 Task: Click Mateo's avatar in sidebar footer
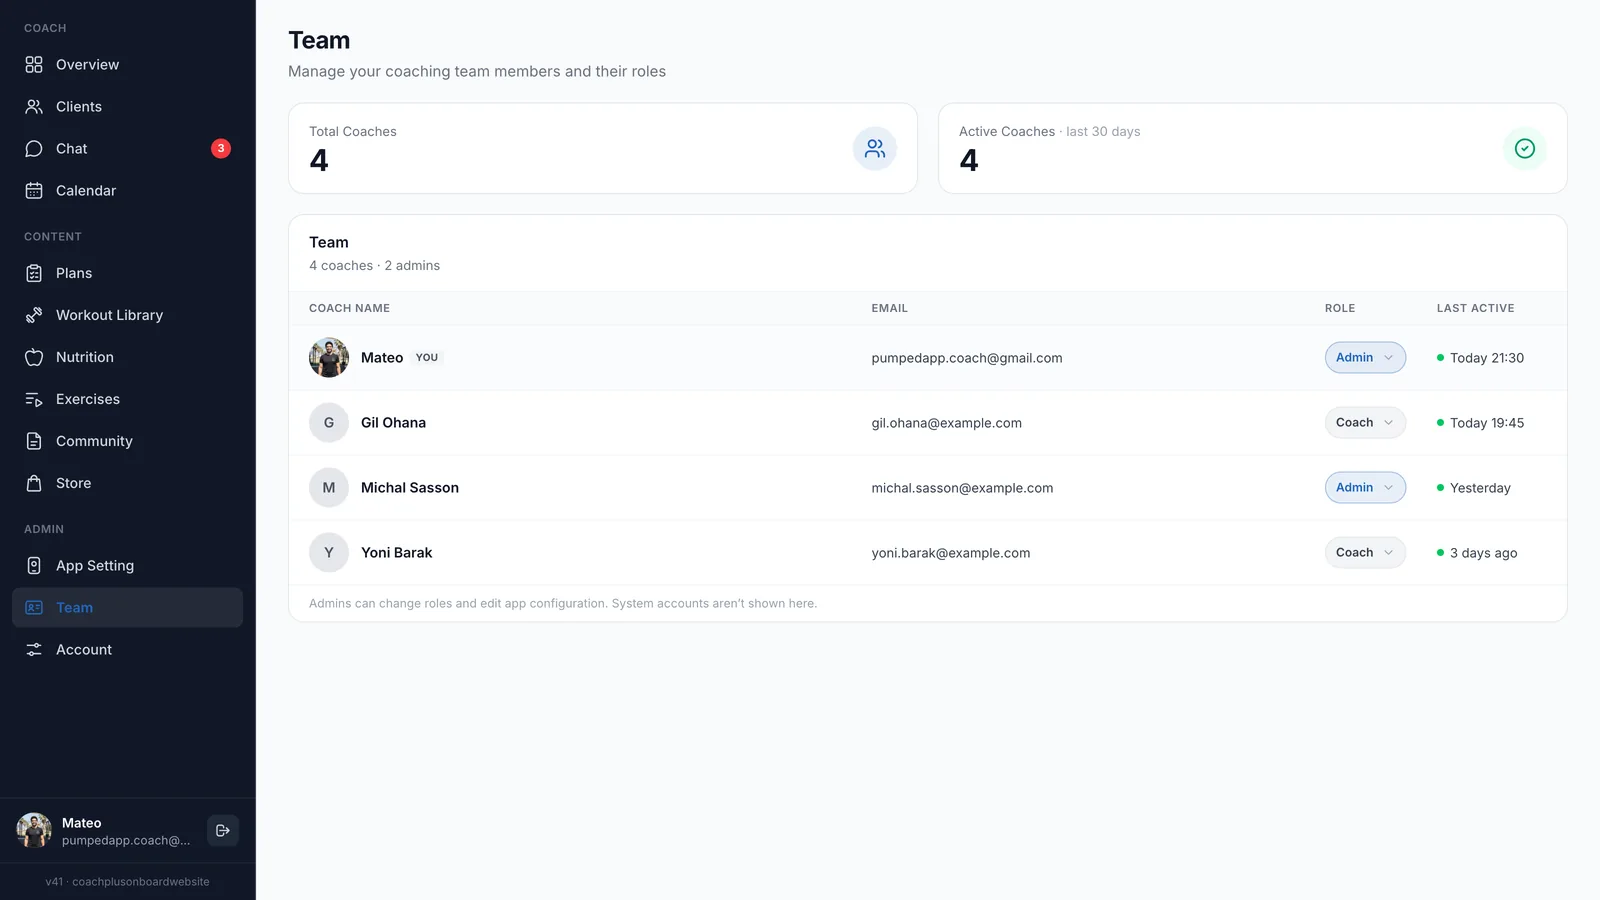click(x=34, y=830)
